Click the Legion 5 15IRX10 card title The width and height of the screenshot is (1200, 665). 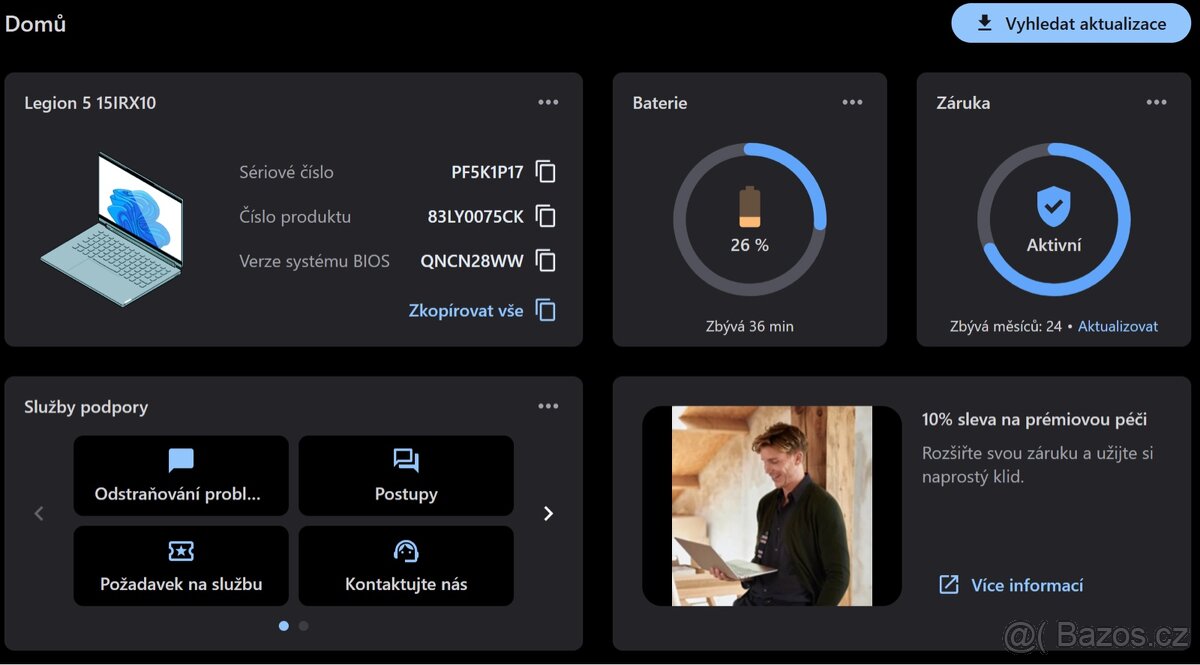click(90, 103)
